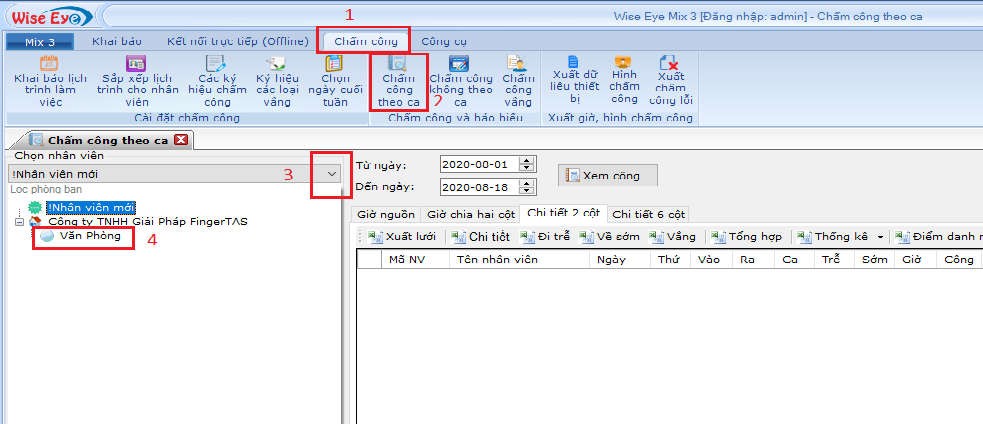Open Khai báo lịch trình làm việc
Image resolution: width=983 pixels, height=424 pixels.
(x=47, y=80)
